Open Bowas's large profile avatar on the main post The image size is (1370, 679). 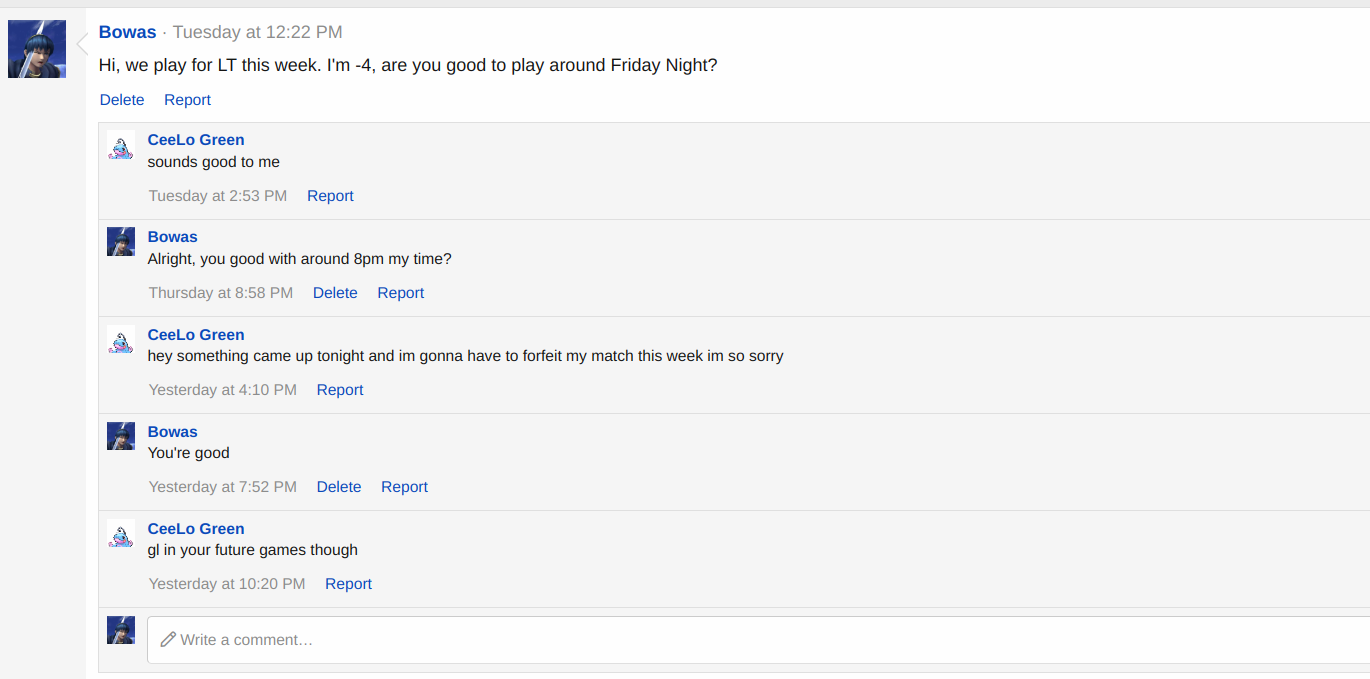click(x=37, y=49)
